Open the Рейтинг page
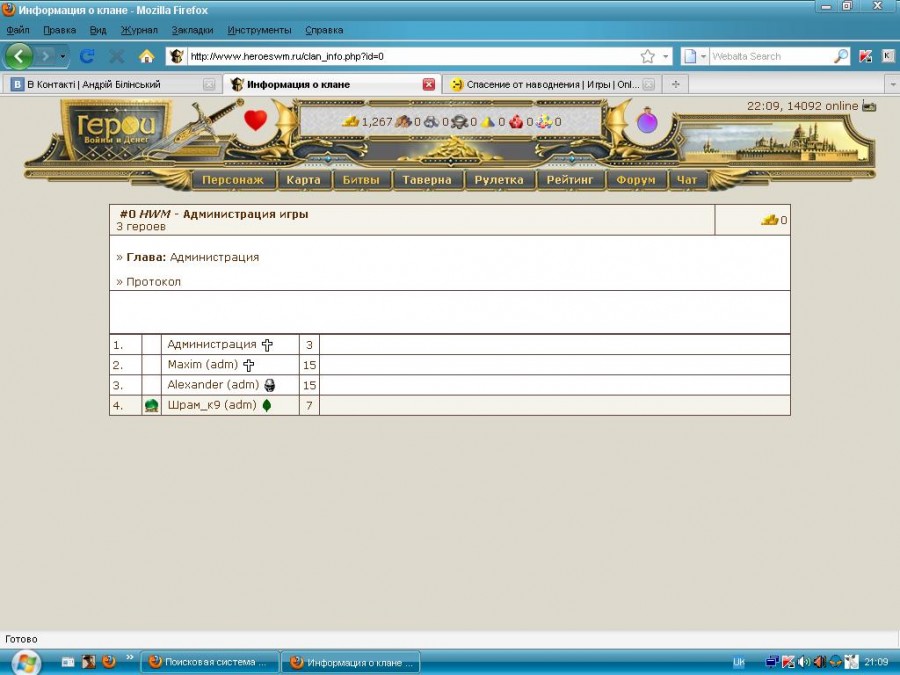Screen dimensions: 900x675 (x=570, y=180)
